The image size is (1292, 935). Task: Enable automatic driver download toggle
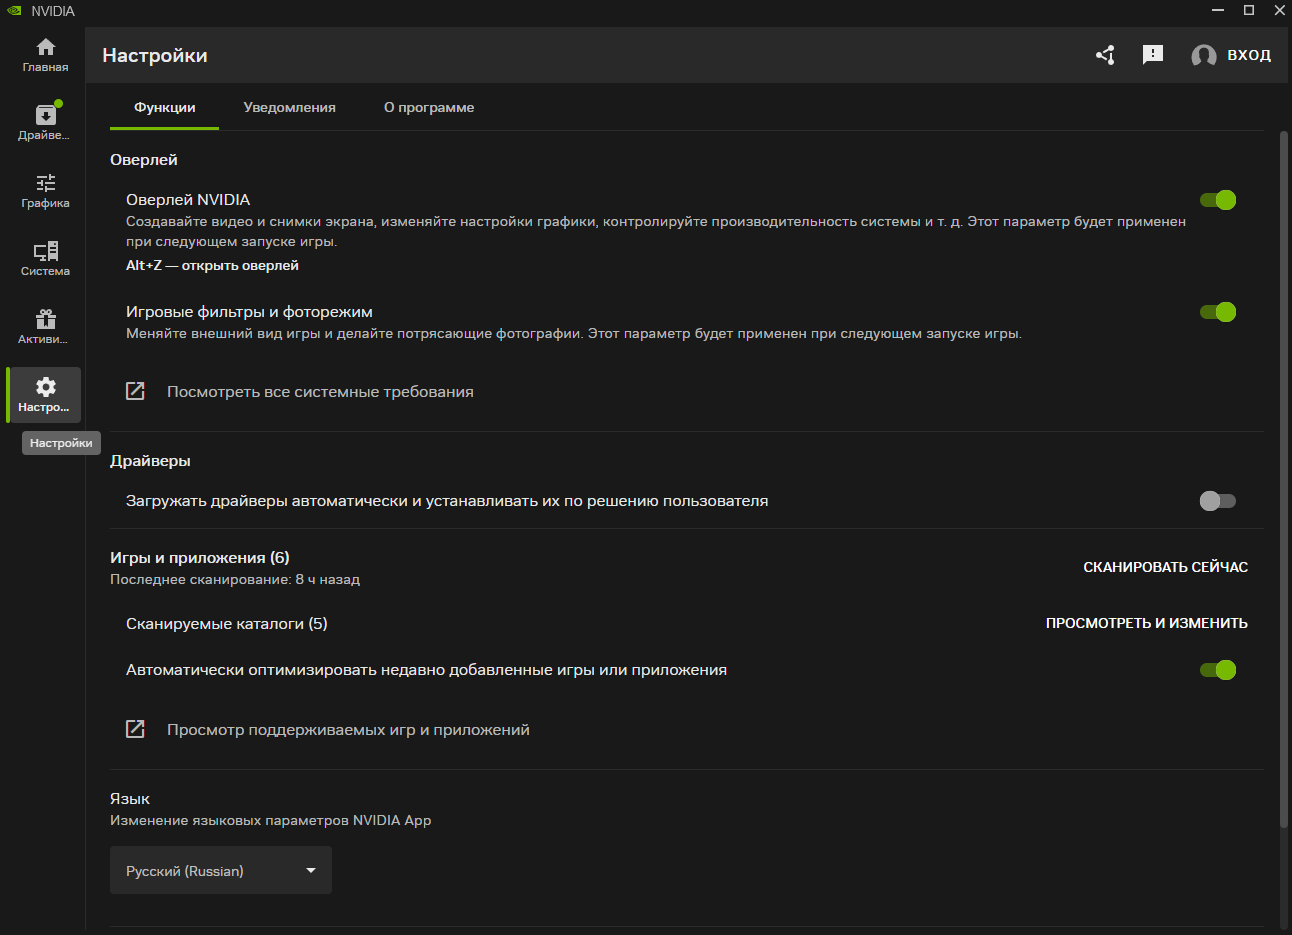[1218, 501]
